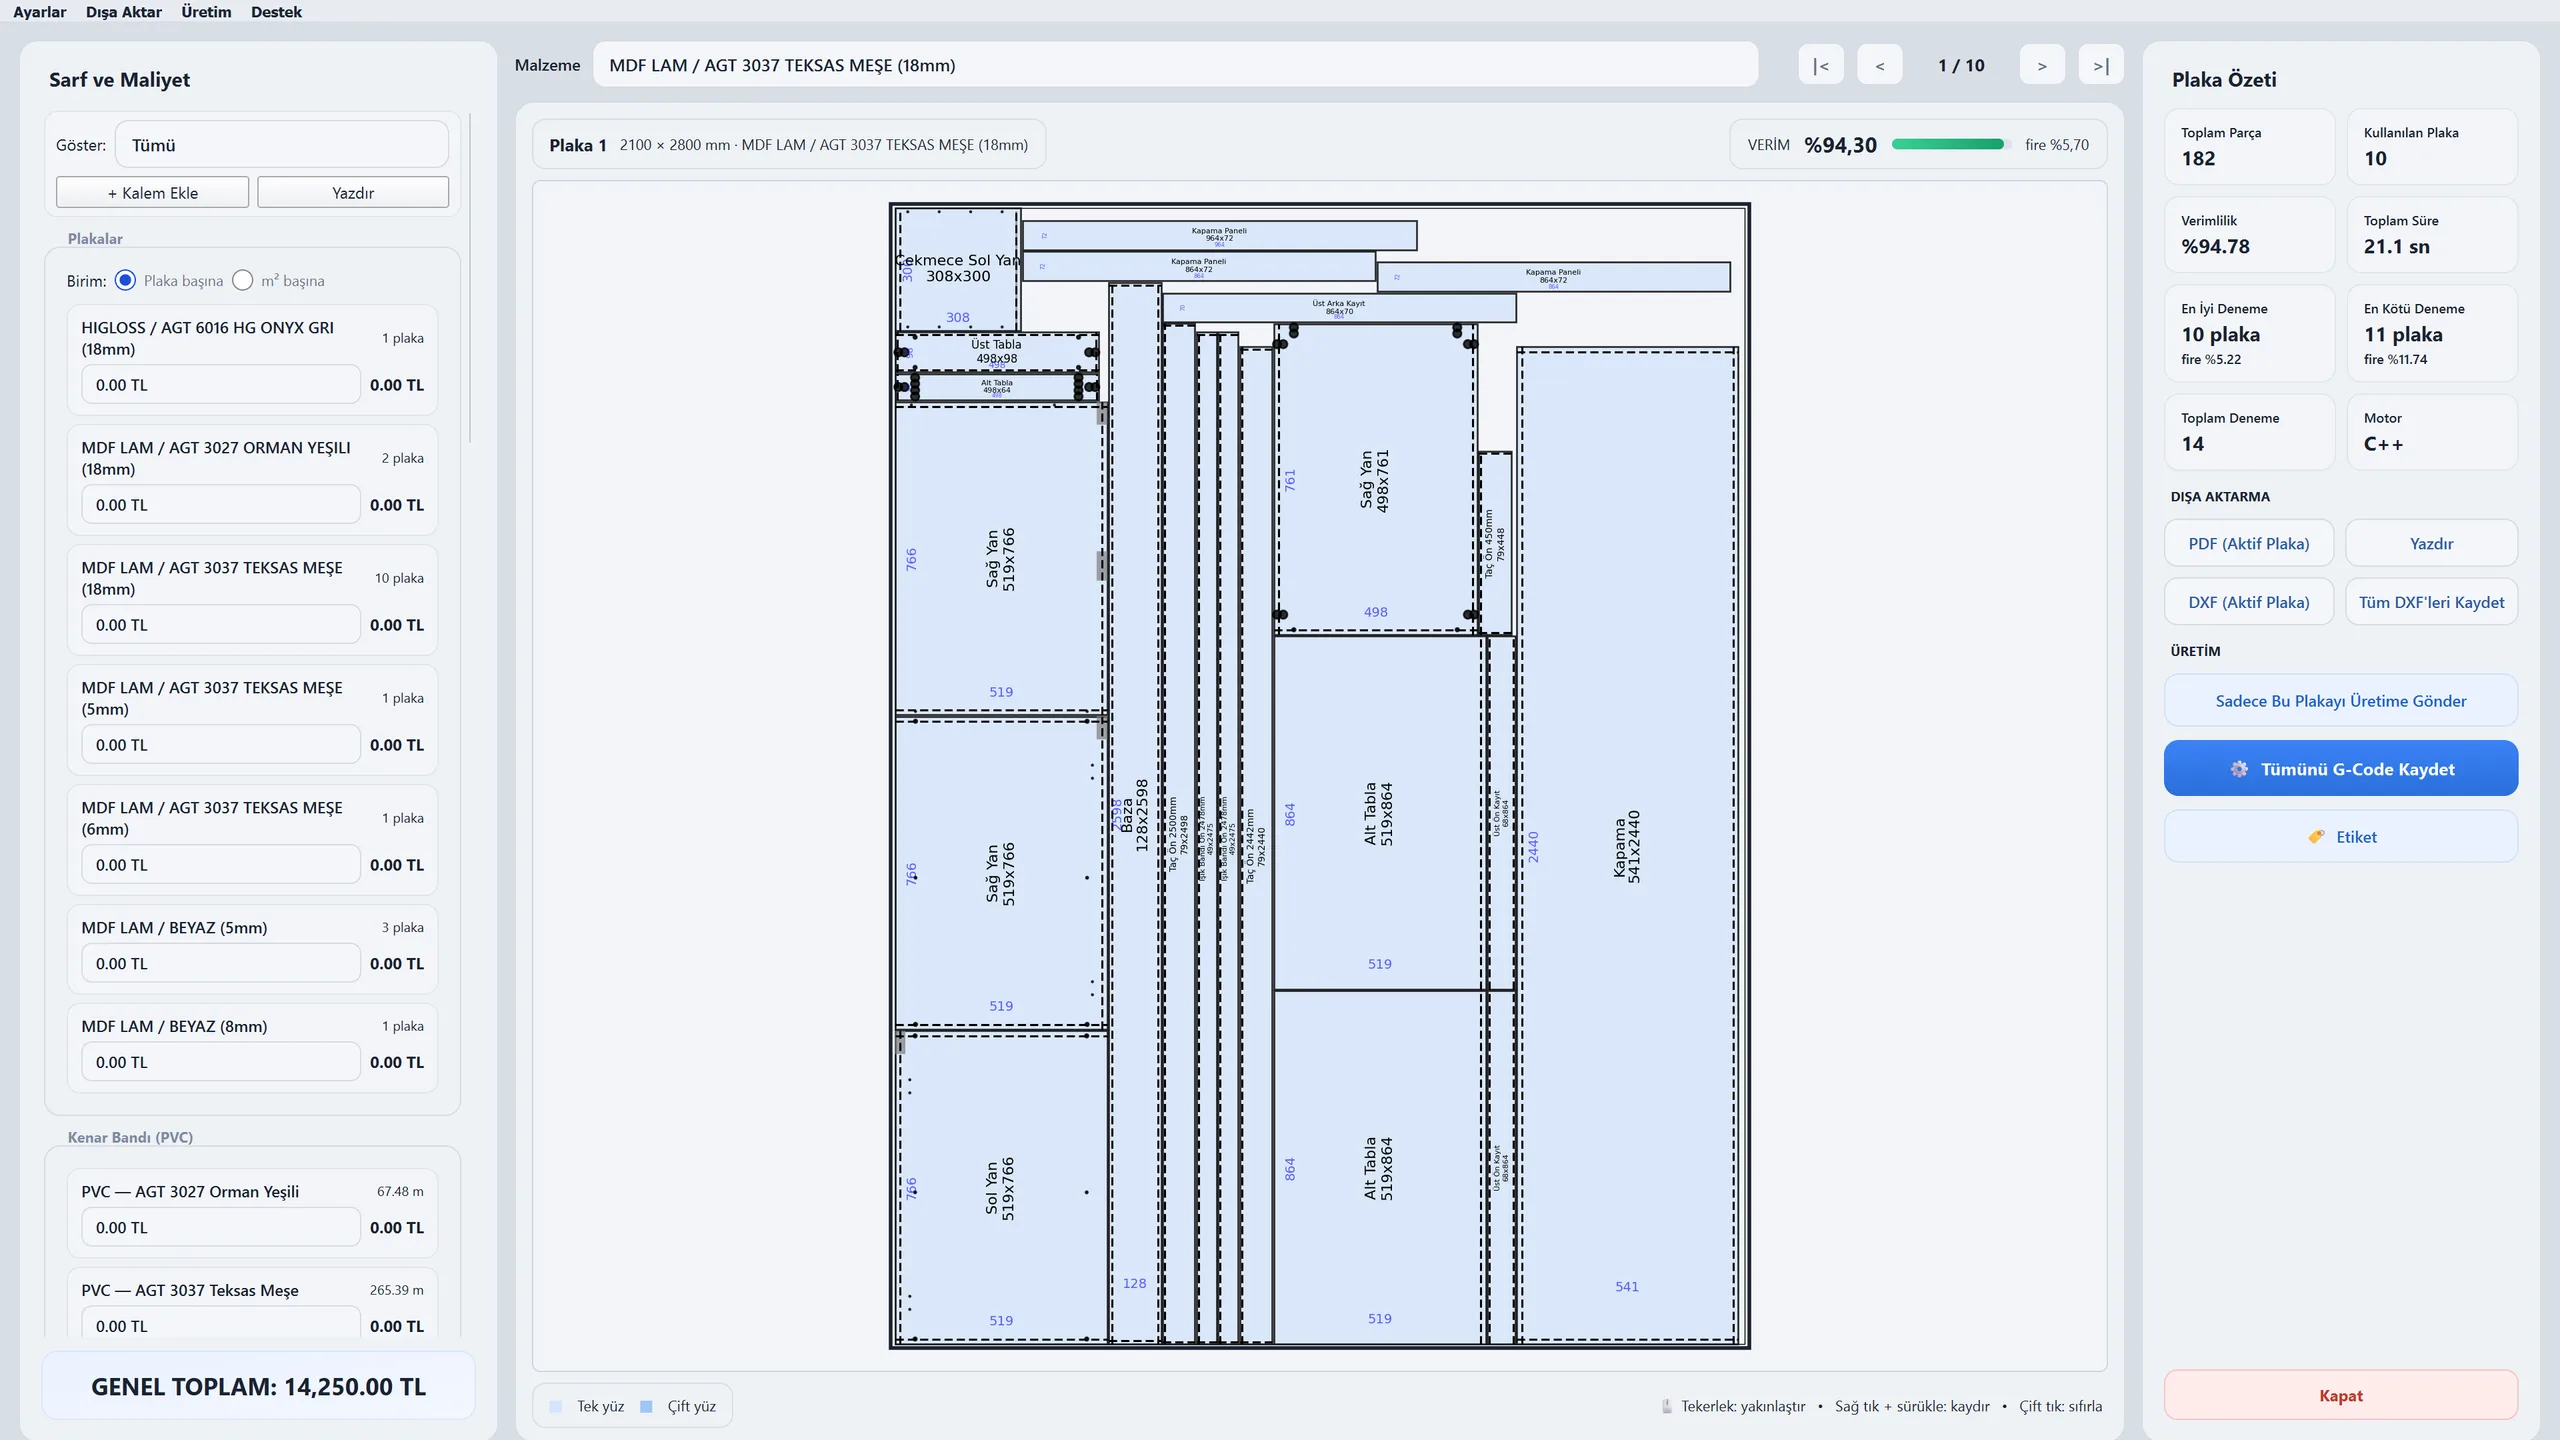2560x1440 pixels.
Task: Click PVC AGT 3027 Orman Yeşili price field
Action: point(220,1227)
